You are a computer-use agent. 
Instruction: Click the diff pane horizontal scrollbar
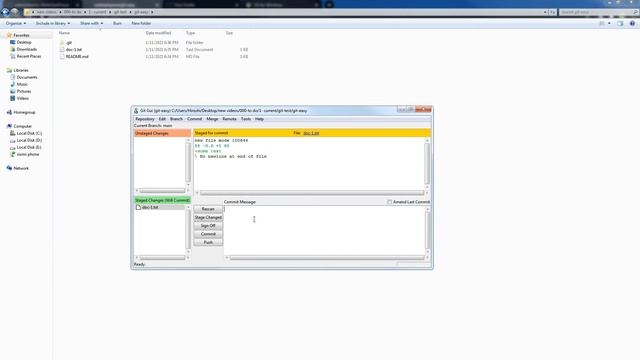click(x=312, y=193)
